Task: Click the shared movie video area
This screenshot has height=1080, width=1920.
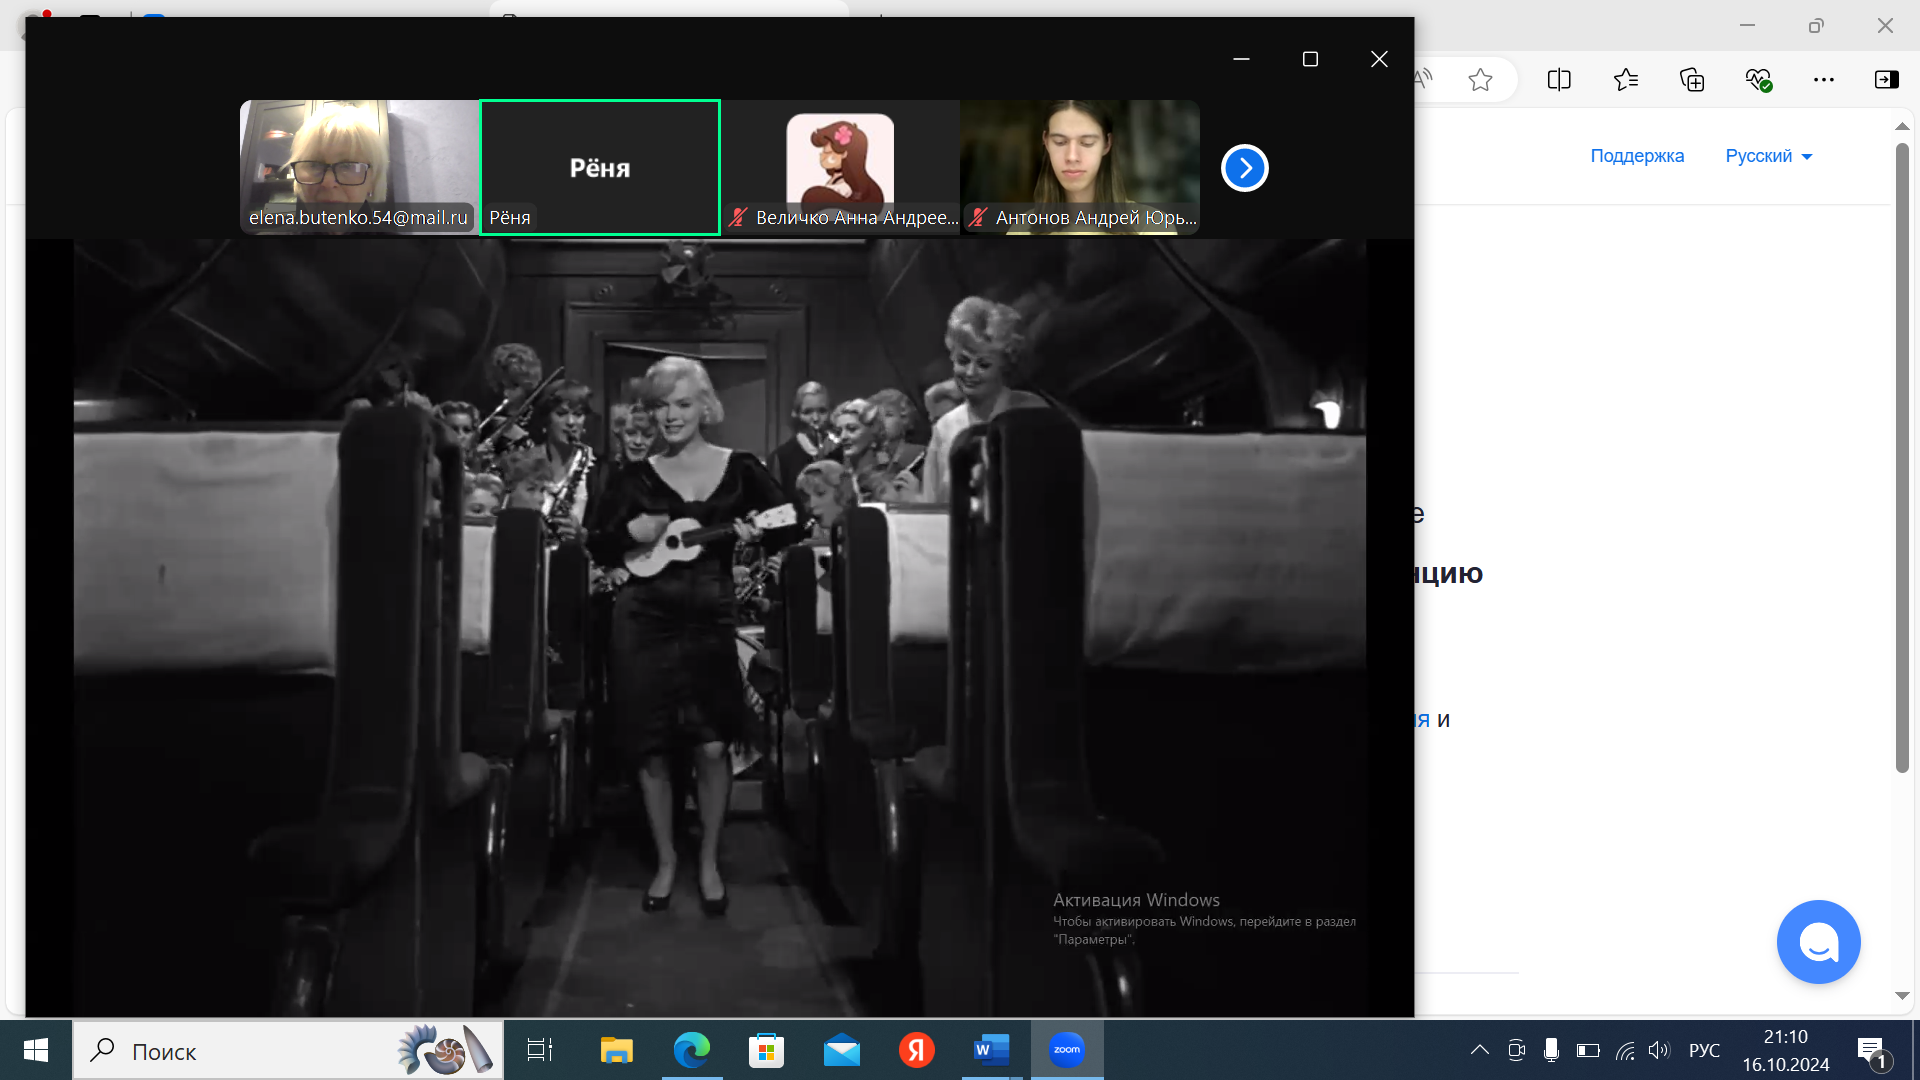Action: pos(720,628)
